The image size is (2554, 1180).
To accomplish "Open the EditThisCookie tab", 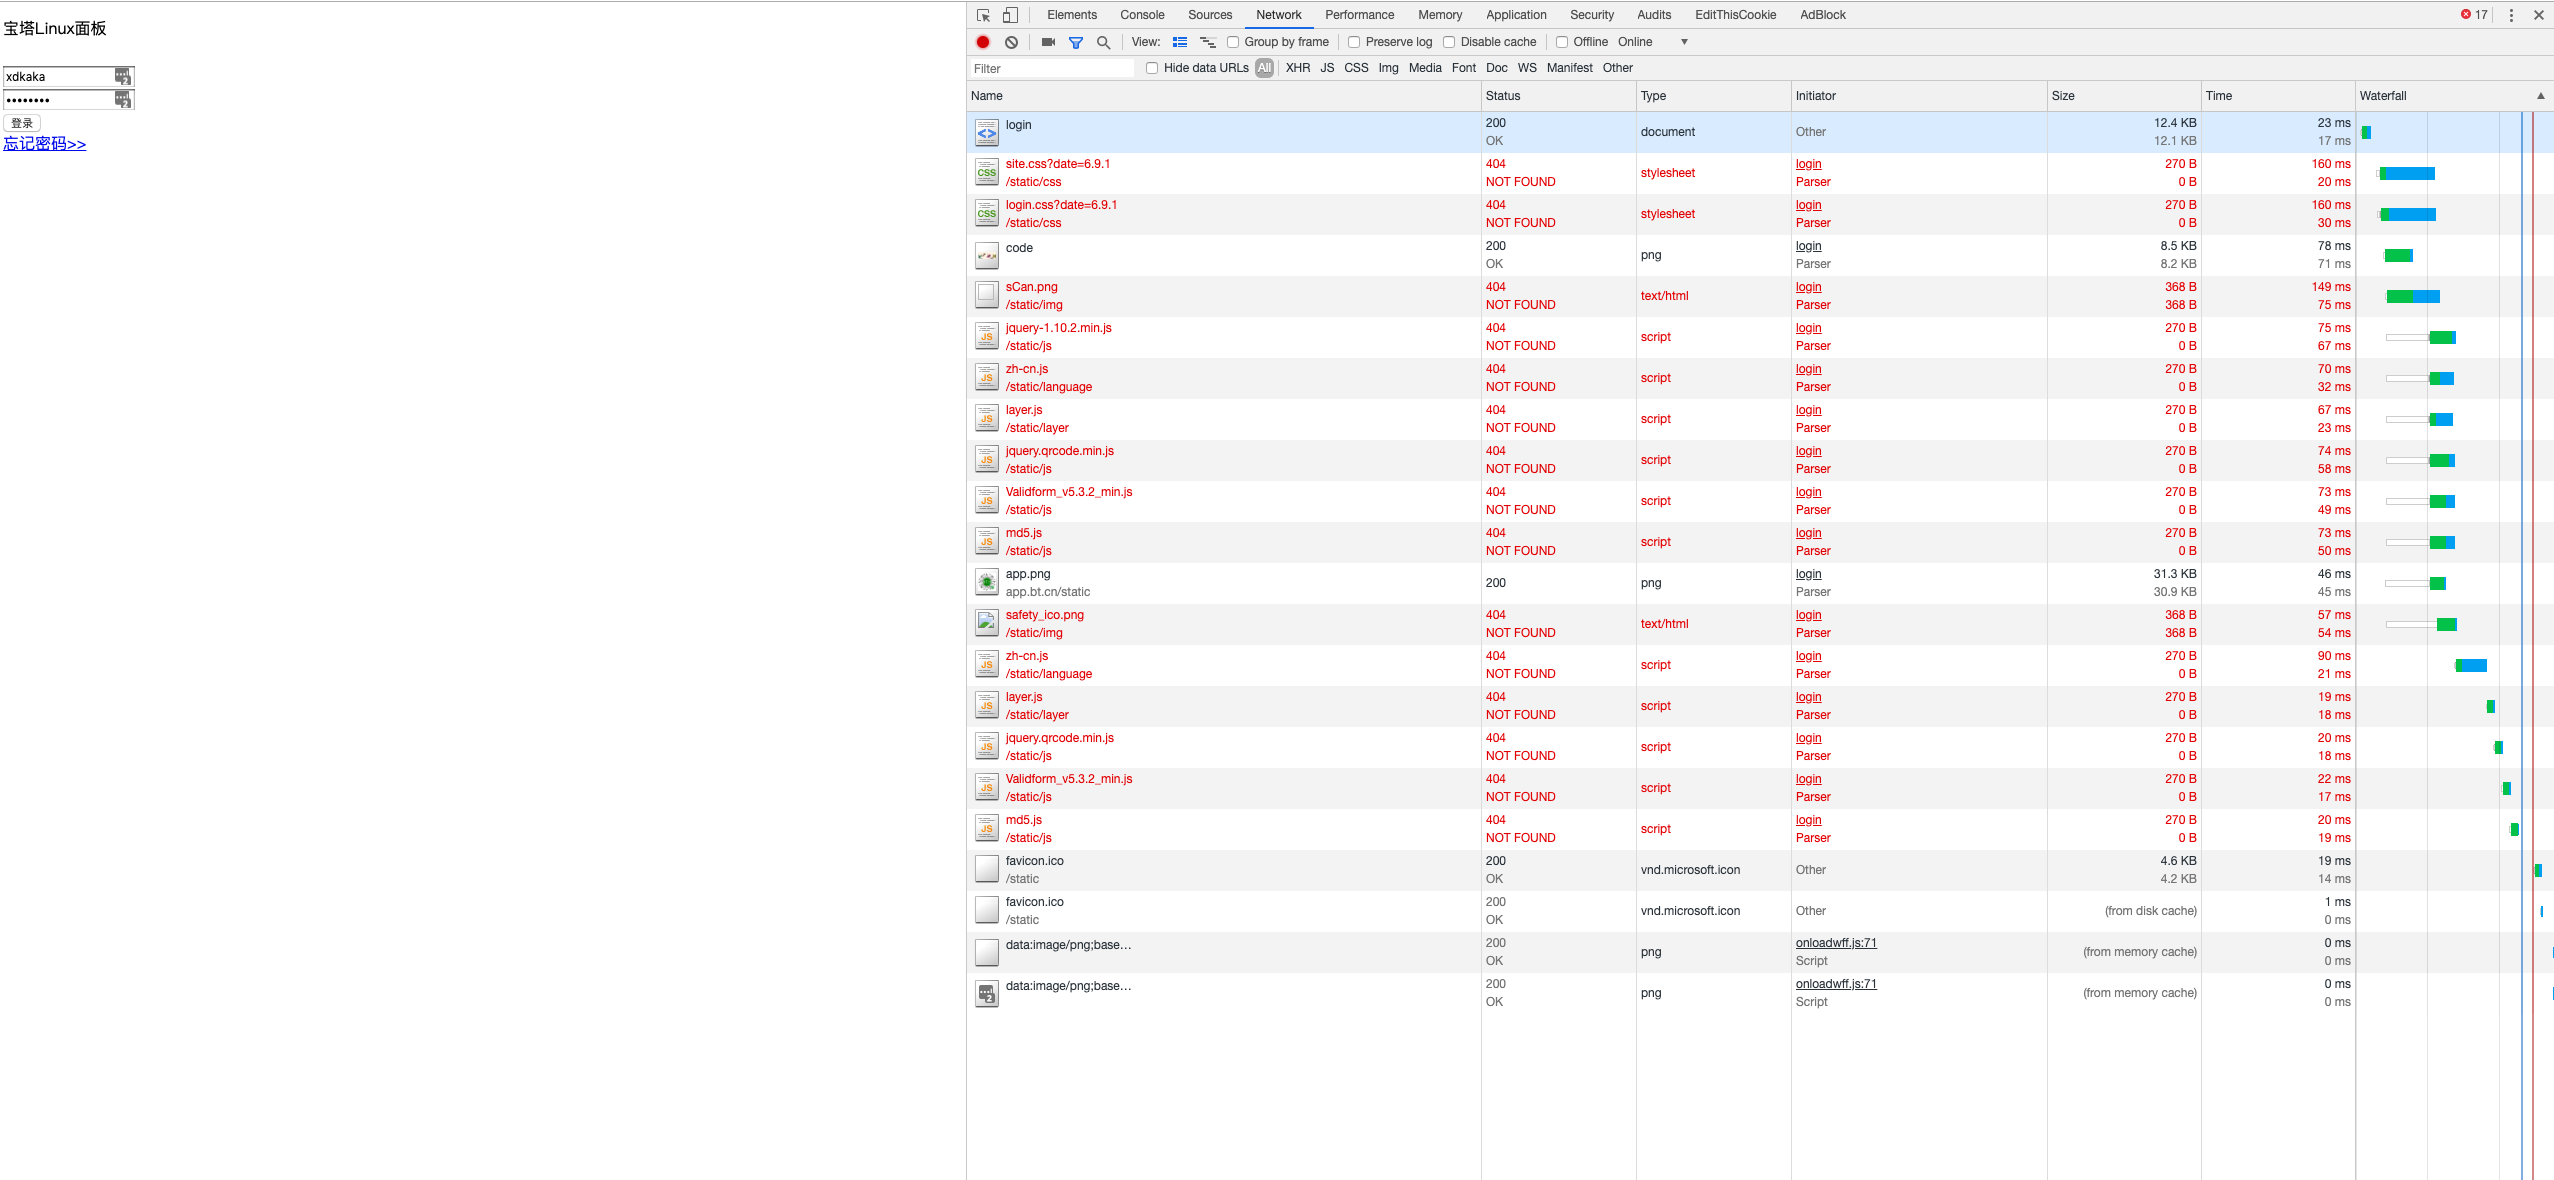I will tap(1735, 15).
